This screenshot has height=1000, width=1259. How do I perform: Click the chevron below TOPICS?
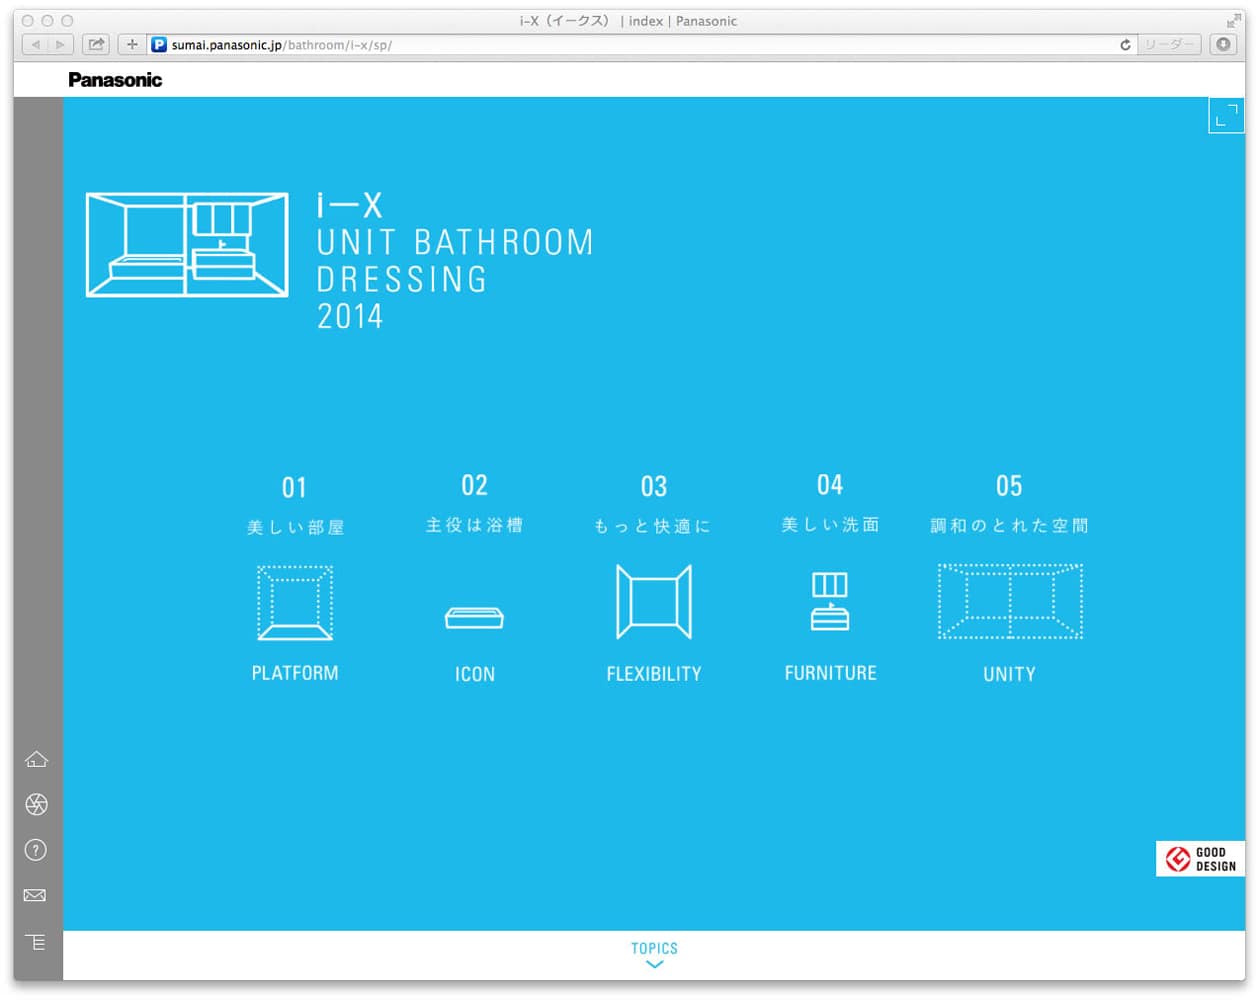tap(655, 965)
